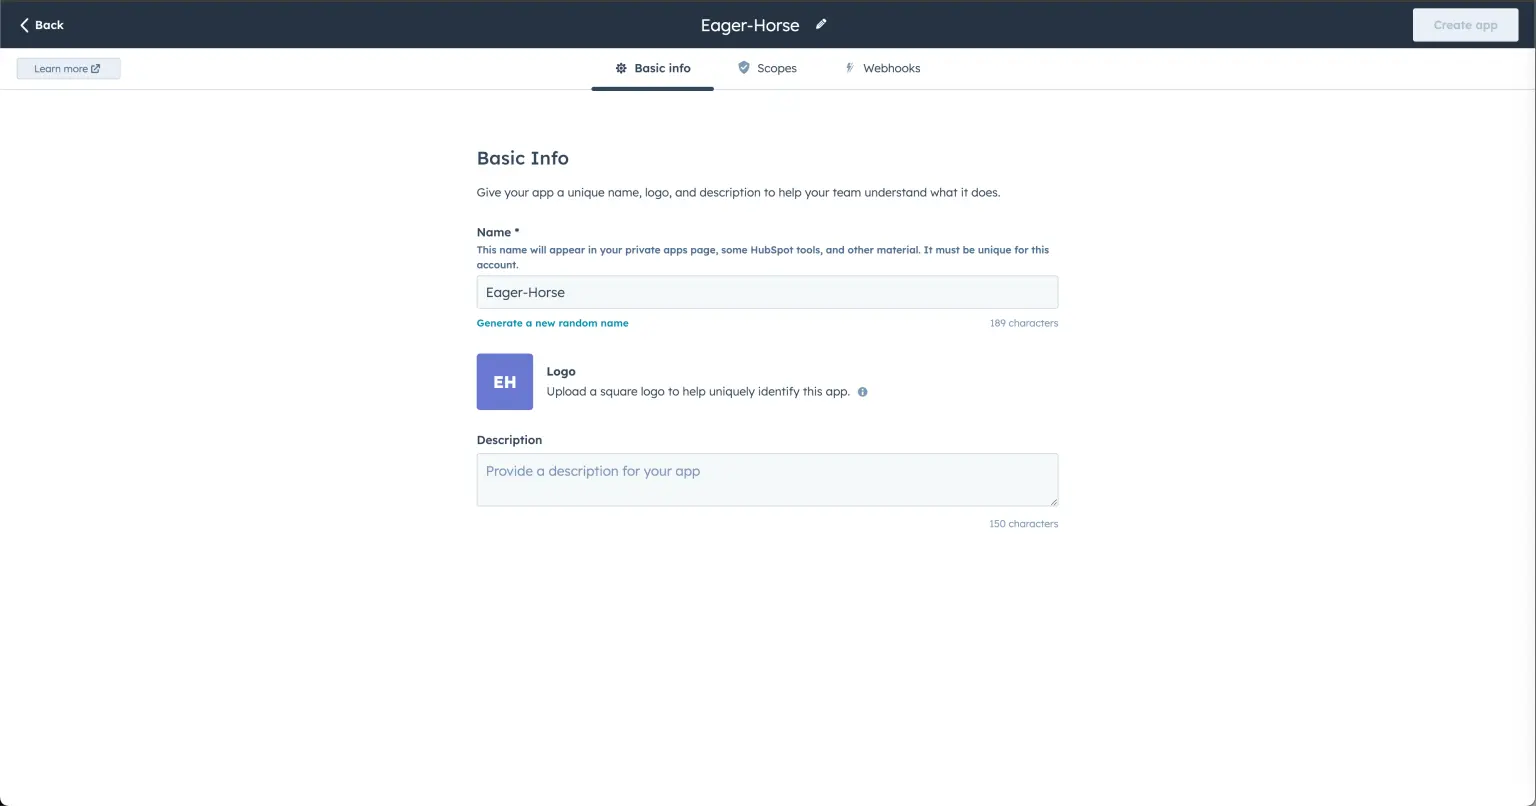This screenshot has height=806, width=1536.
Task: Click the lightning bolt icon beside Webhooks
Action: tap(850, 68)
